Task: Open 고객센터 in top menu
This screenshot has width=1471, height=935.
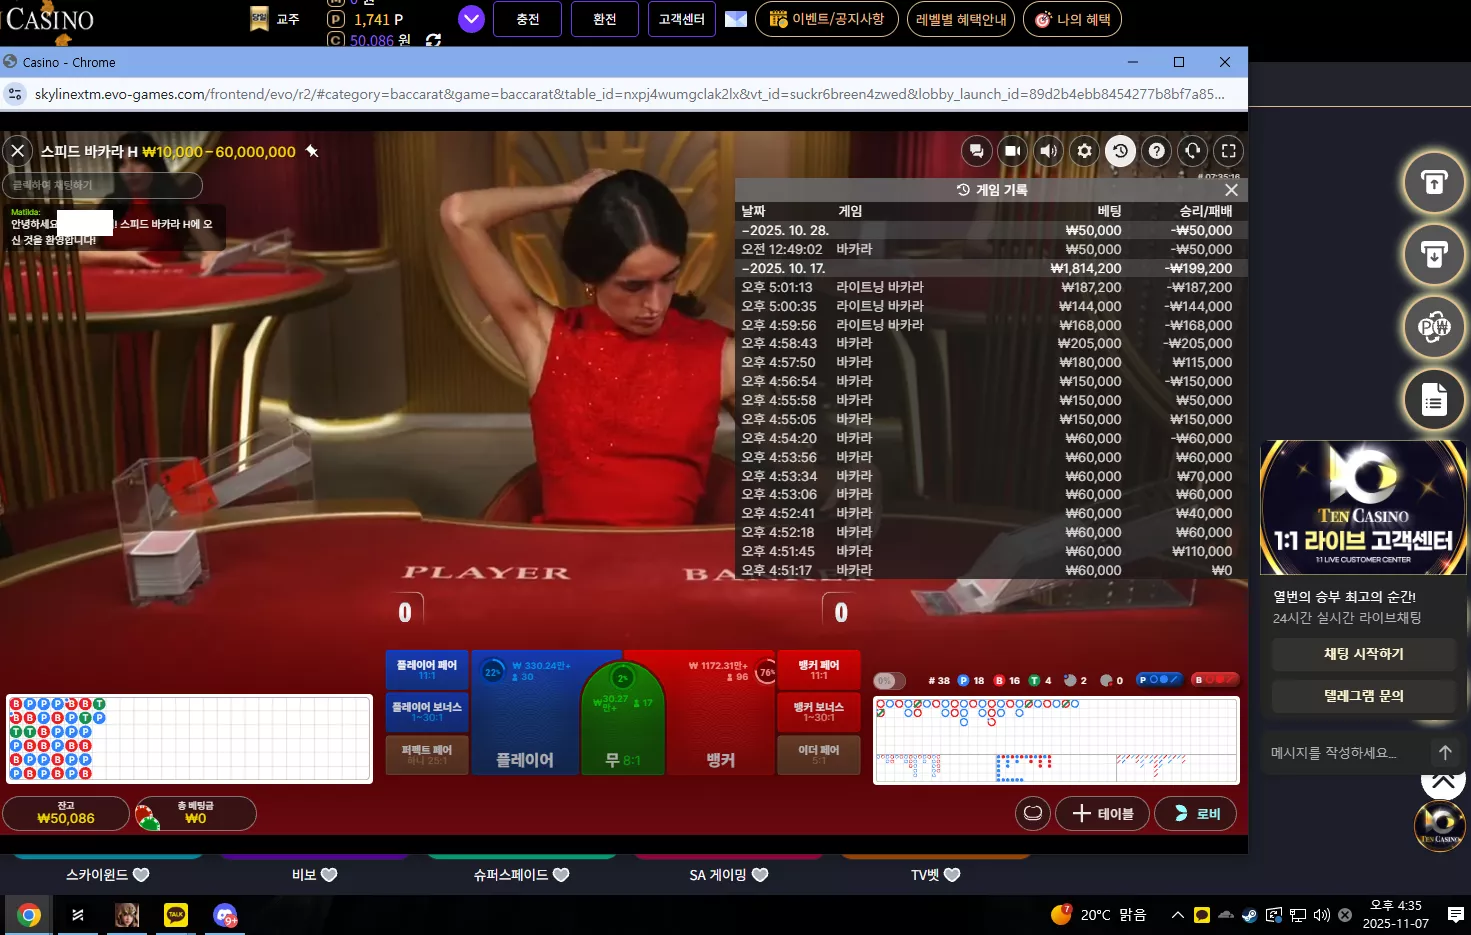Action: (x=682, y=19)
